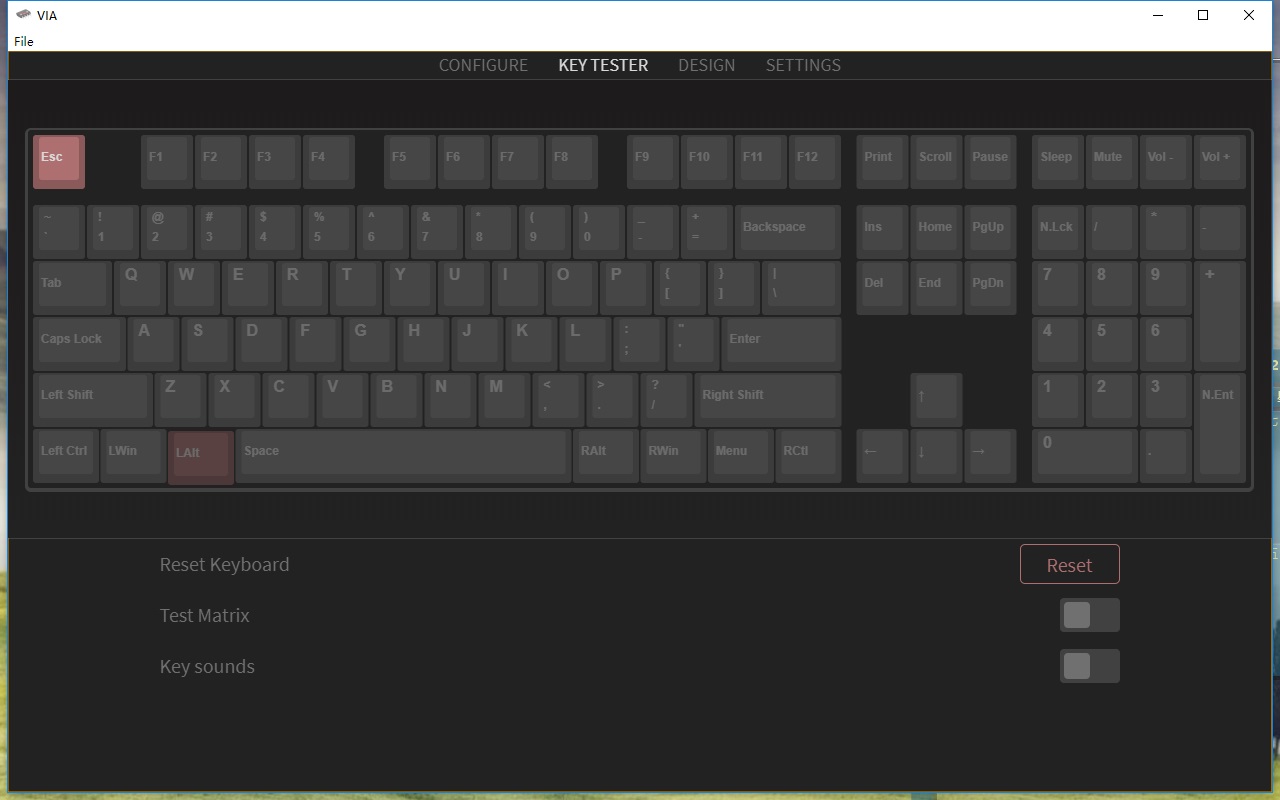
Task: Click the Test Matrix label
Action: 205,615
